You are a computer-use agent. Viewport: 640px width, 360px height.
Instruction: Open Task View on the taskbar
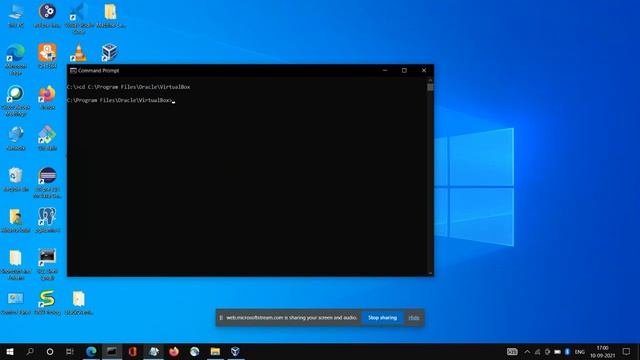(x=70, y=351)
